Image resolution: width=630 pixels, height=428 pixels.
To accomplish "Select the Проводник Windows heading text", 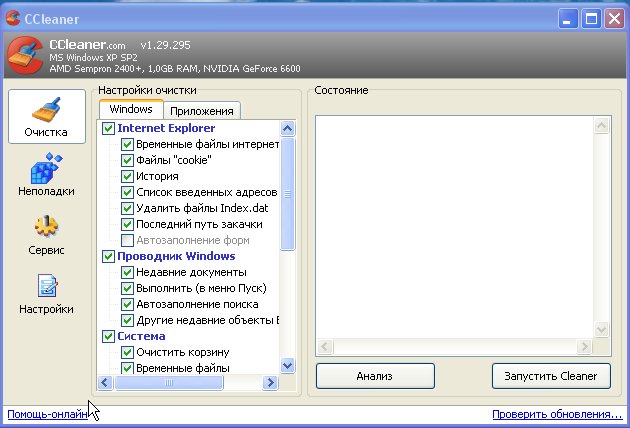I will [x=176, y=256].
